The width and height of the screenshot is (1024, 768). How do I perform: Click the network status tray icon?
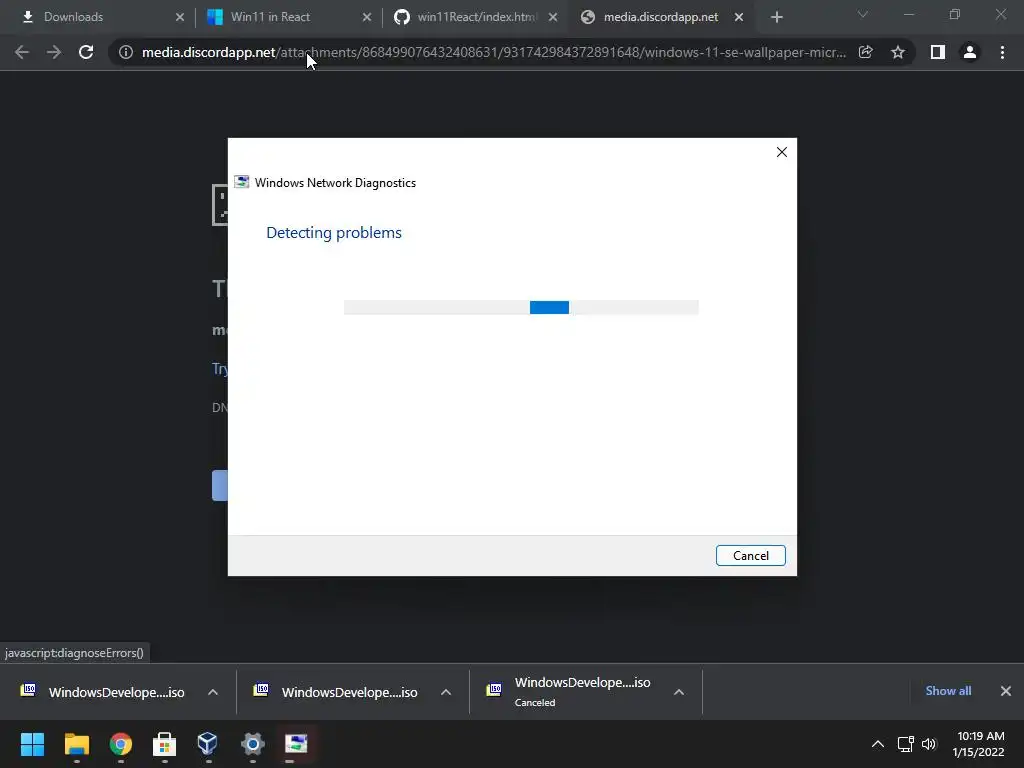click(905, 744)
